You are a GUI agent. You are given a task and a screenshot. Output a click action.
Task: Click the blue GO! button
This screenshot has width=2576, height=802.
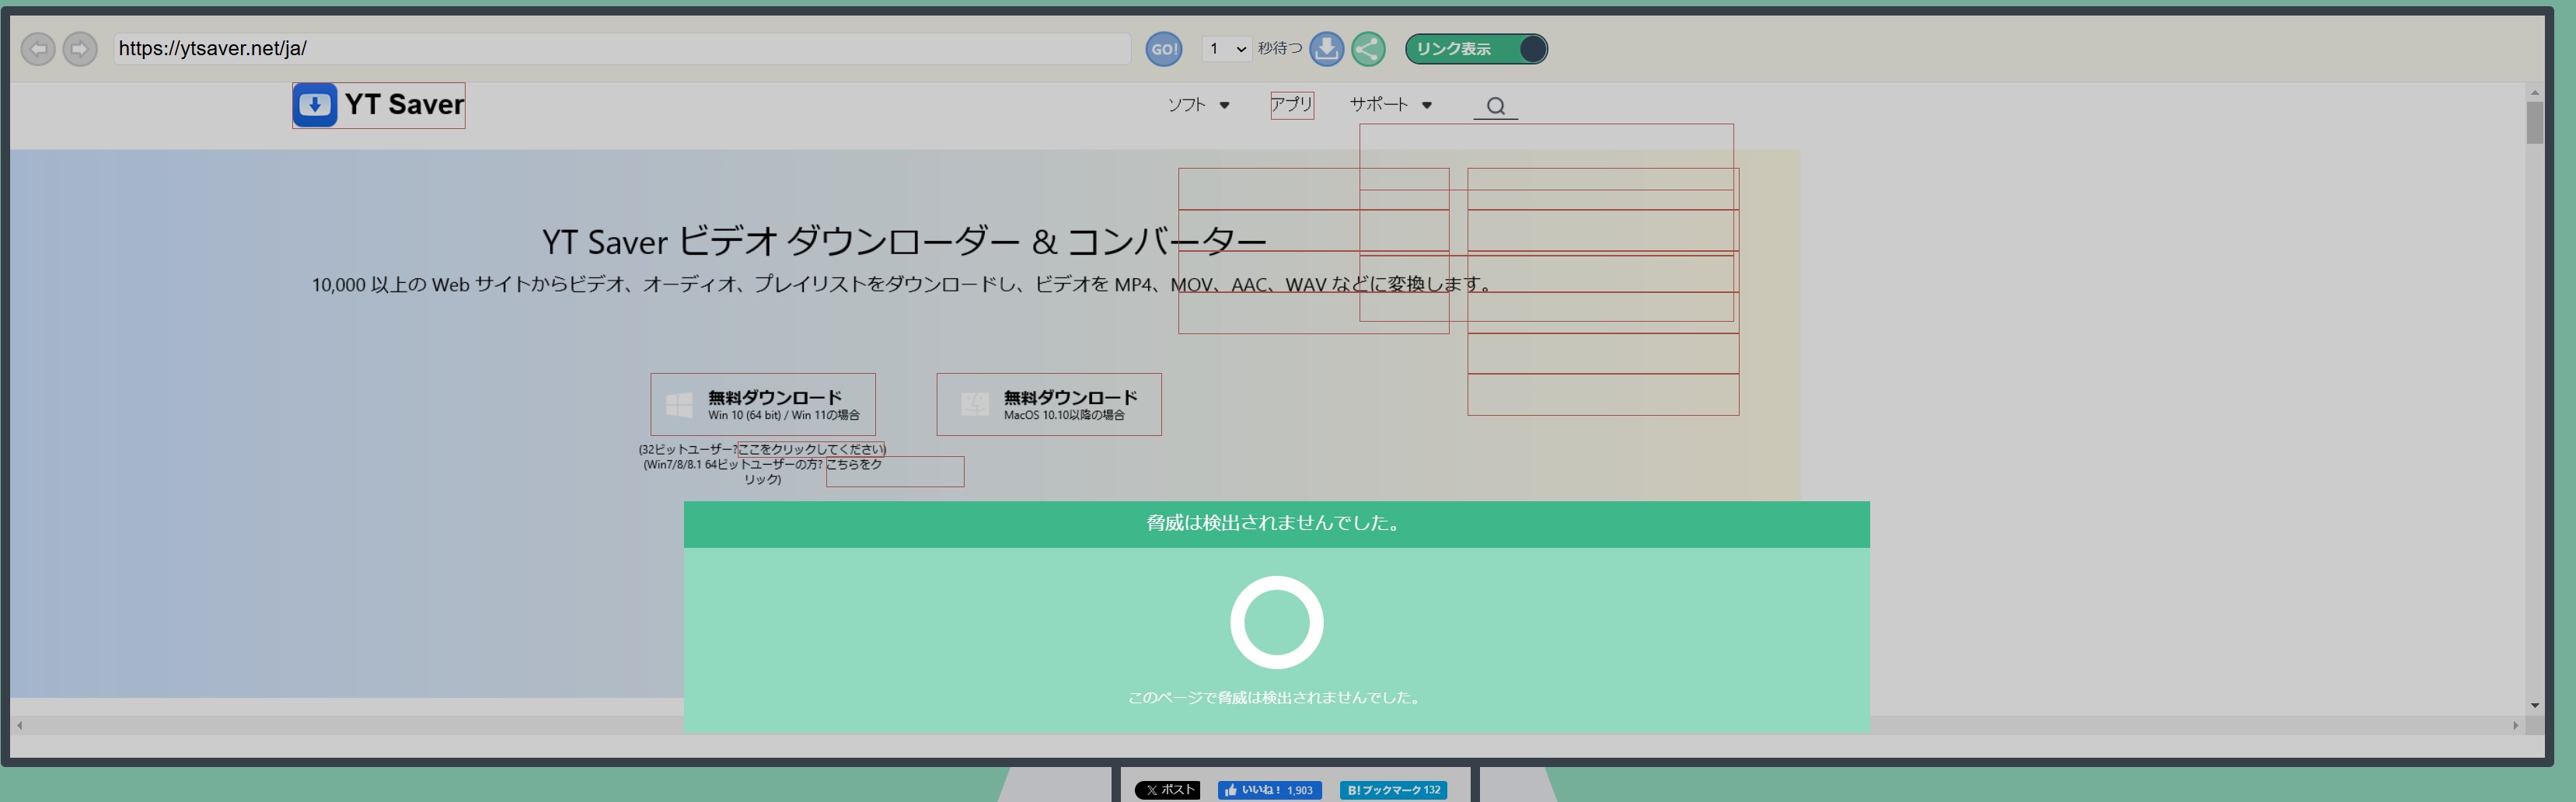1163,49
